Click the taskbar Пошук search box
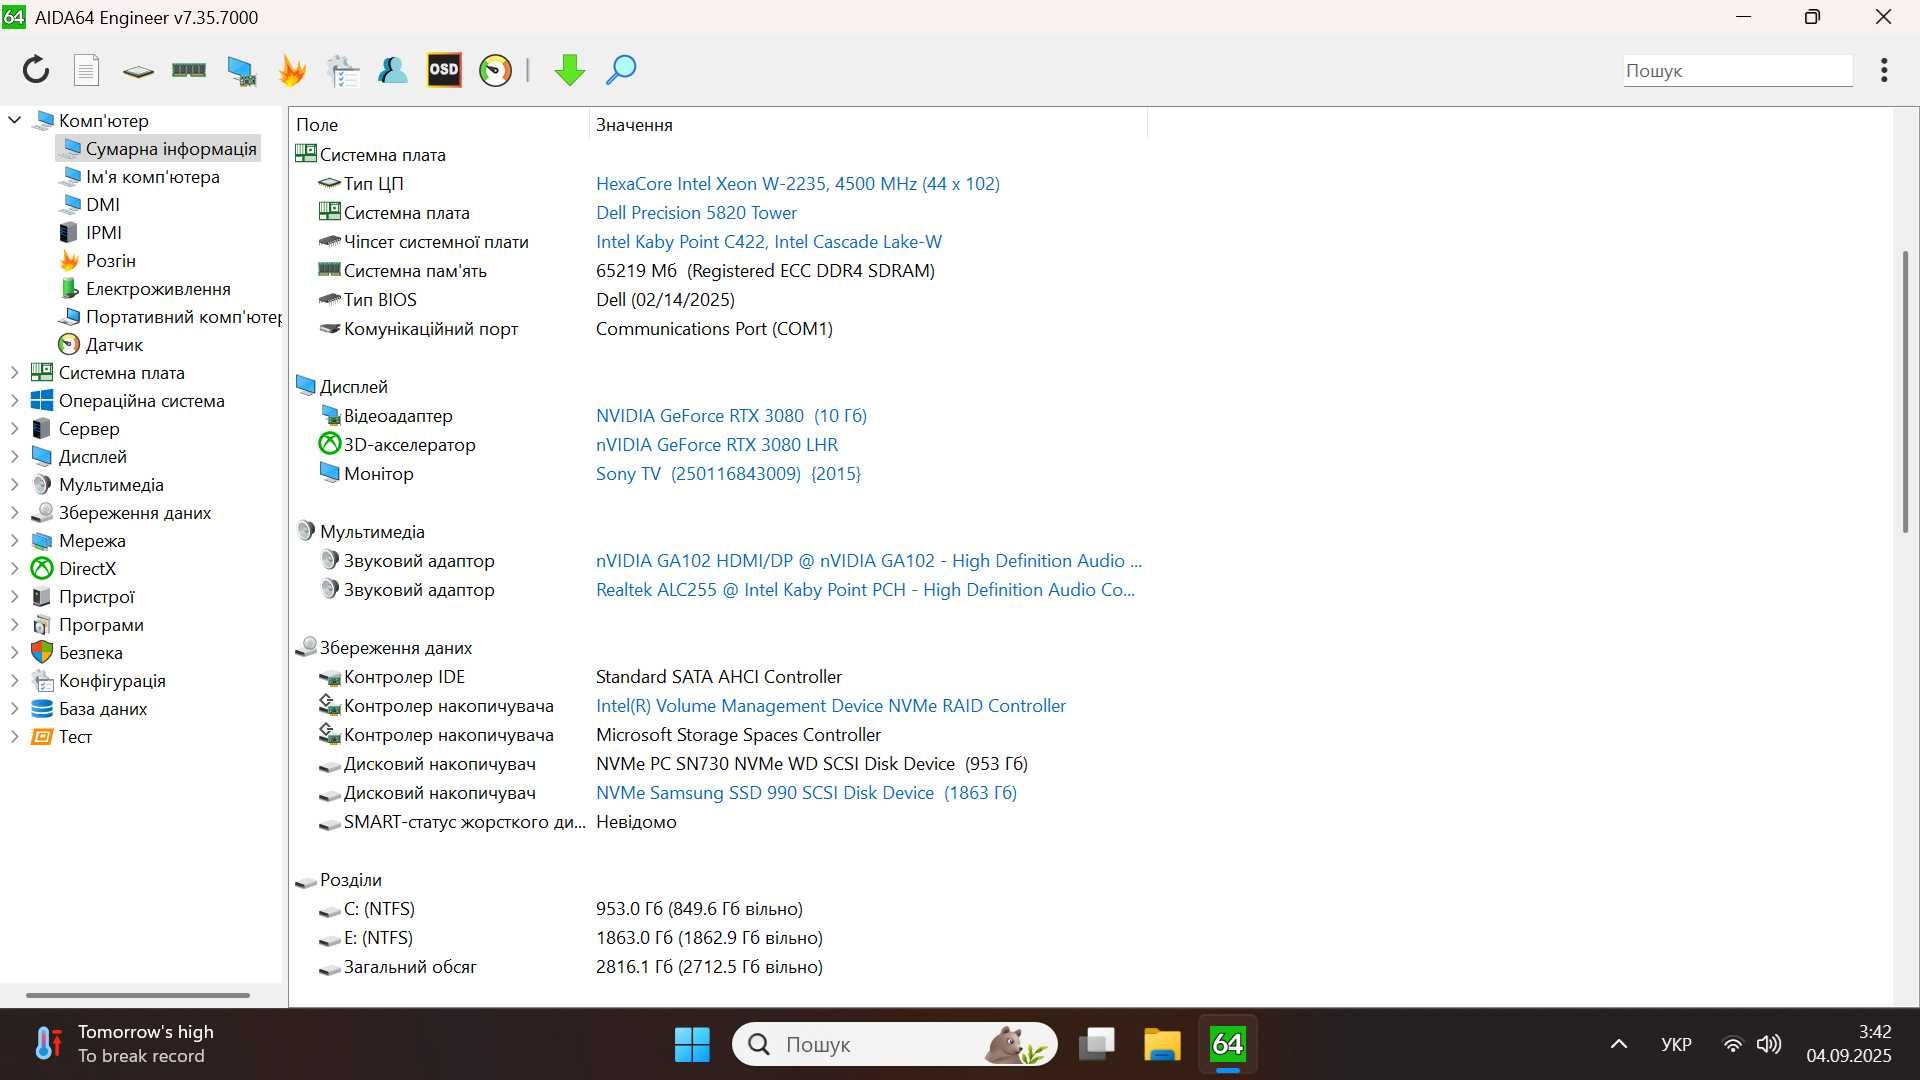Screen dimensions: 1920x1080 click(895, 1044)
